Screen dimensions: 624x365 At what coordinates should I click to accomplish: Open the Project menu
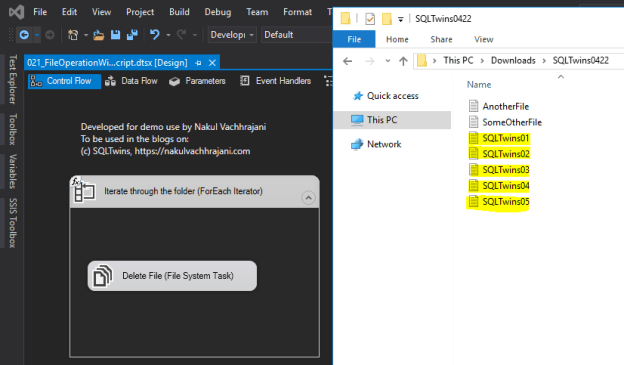coord(140,12)
